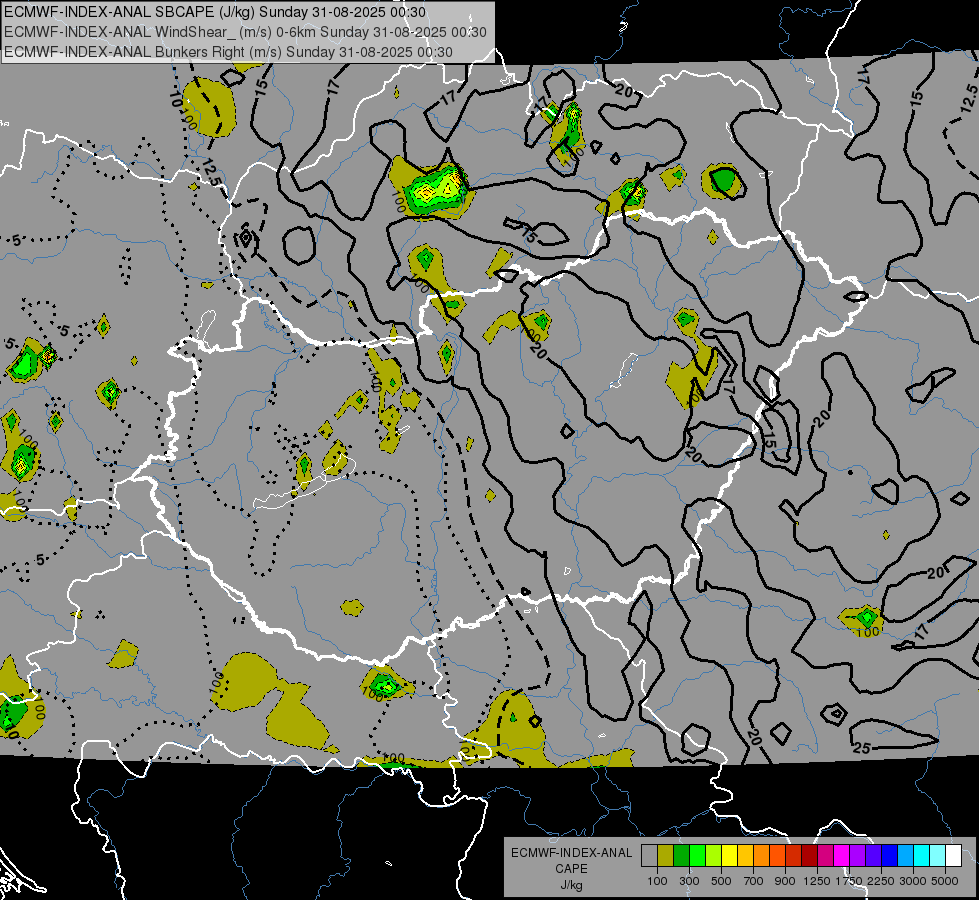Click the SBCAPE (J/kg) title line
This screenshot has width=979, height=900.
(x=215, y=12)
